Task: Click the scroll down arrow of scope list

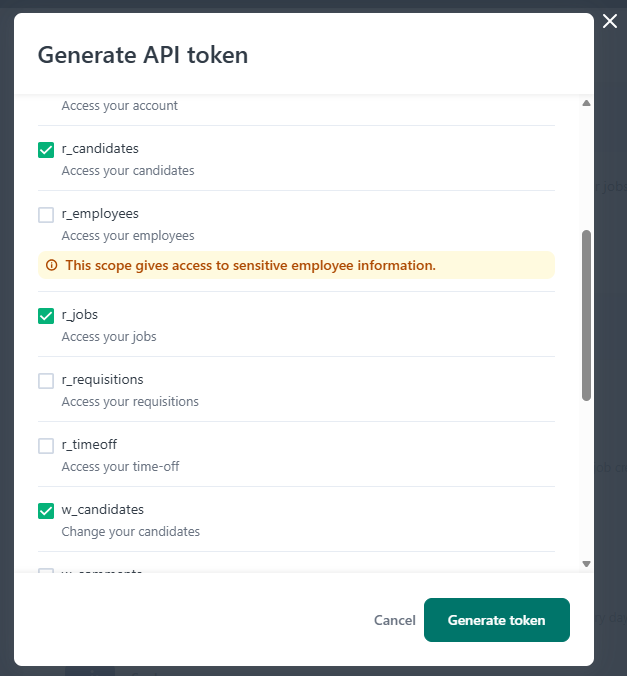Action: pyautogui.click(x=586, y=564)
